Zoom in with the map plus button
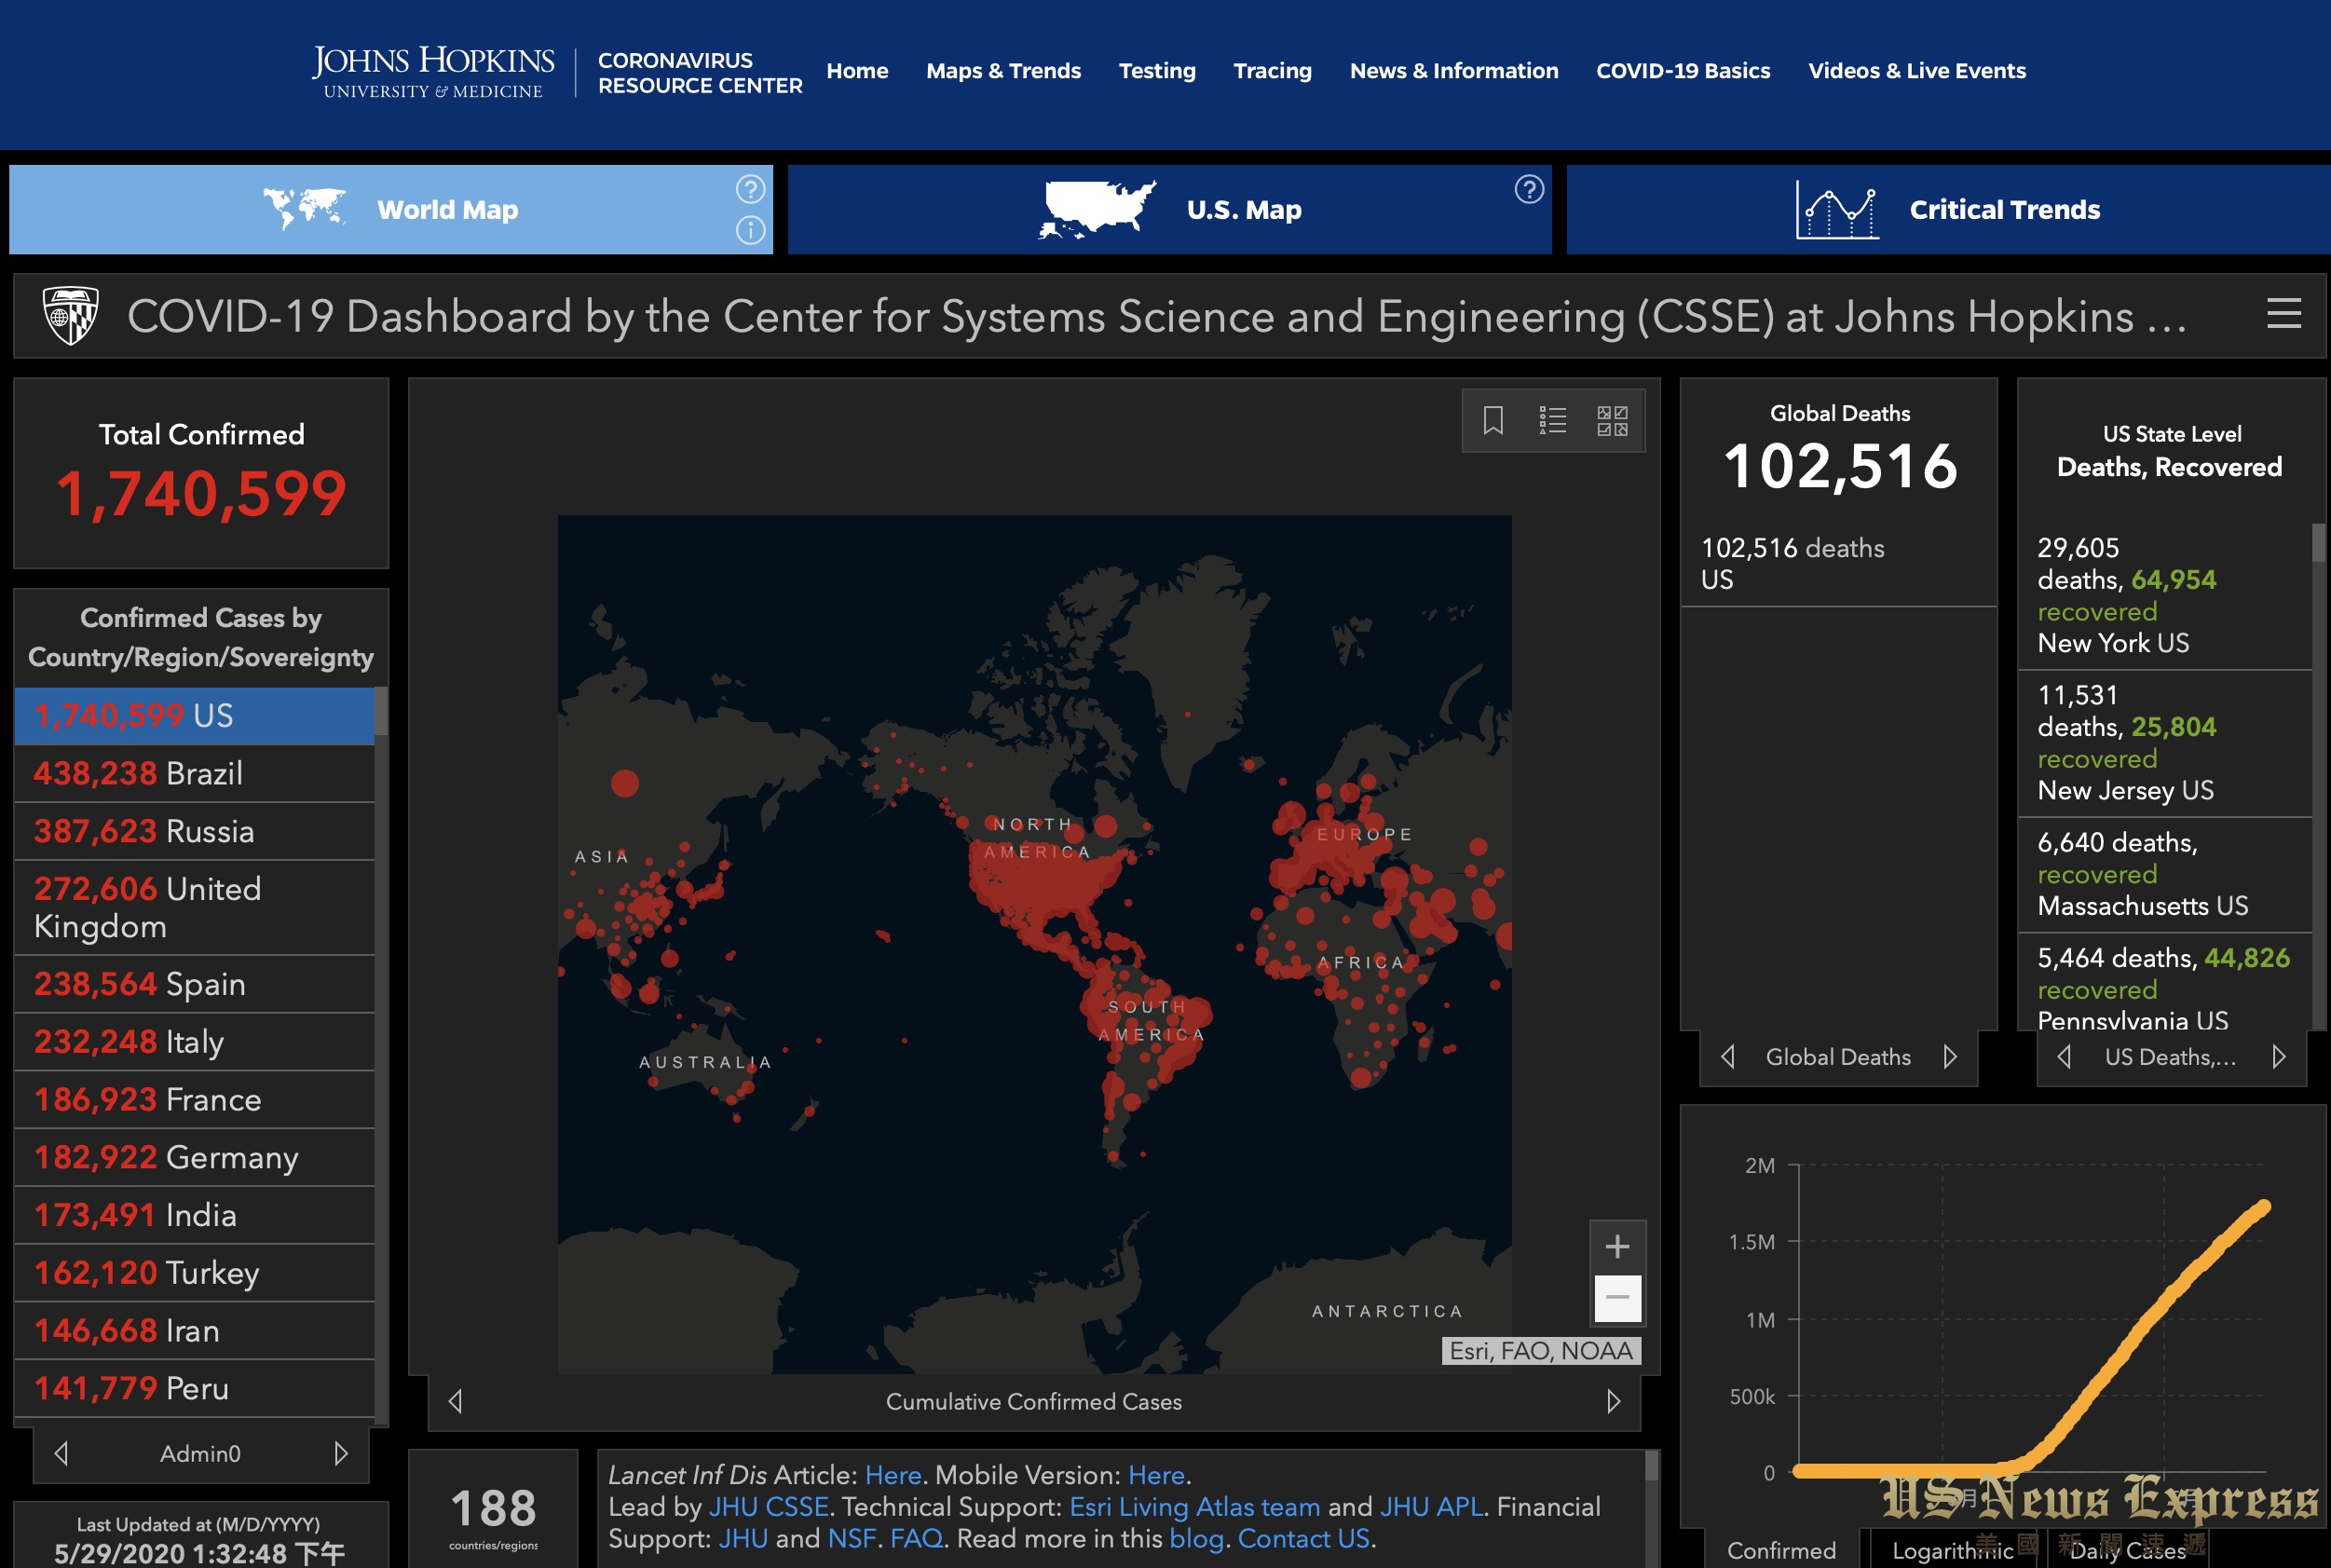 pos(1617,1246)
